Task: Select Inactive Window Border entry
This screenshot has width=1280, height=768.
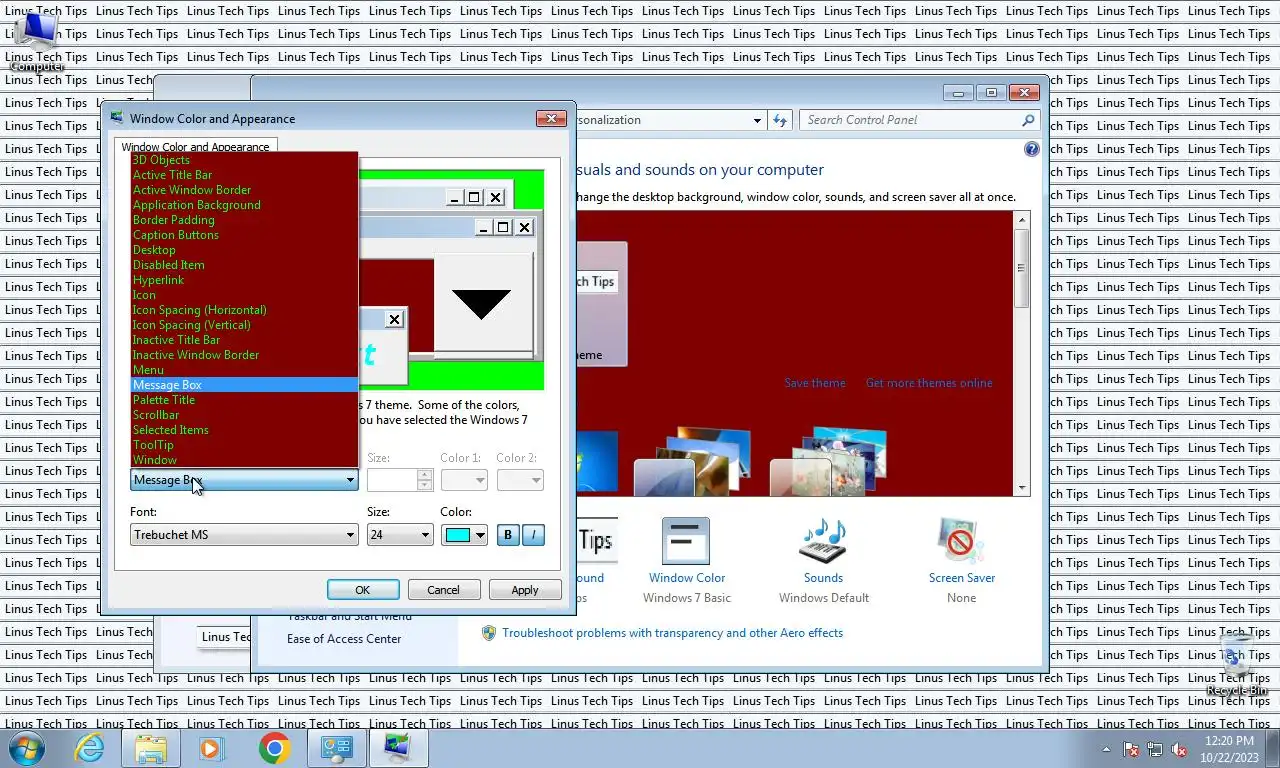Action: point(244,355)
